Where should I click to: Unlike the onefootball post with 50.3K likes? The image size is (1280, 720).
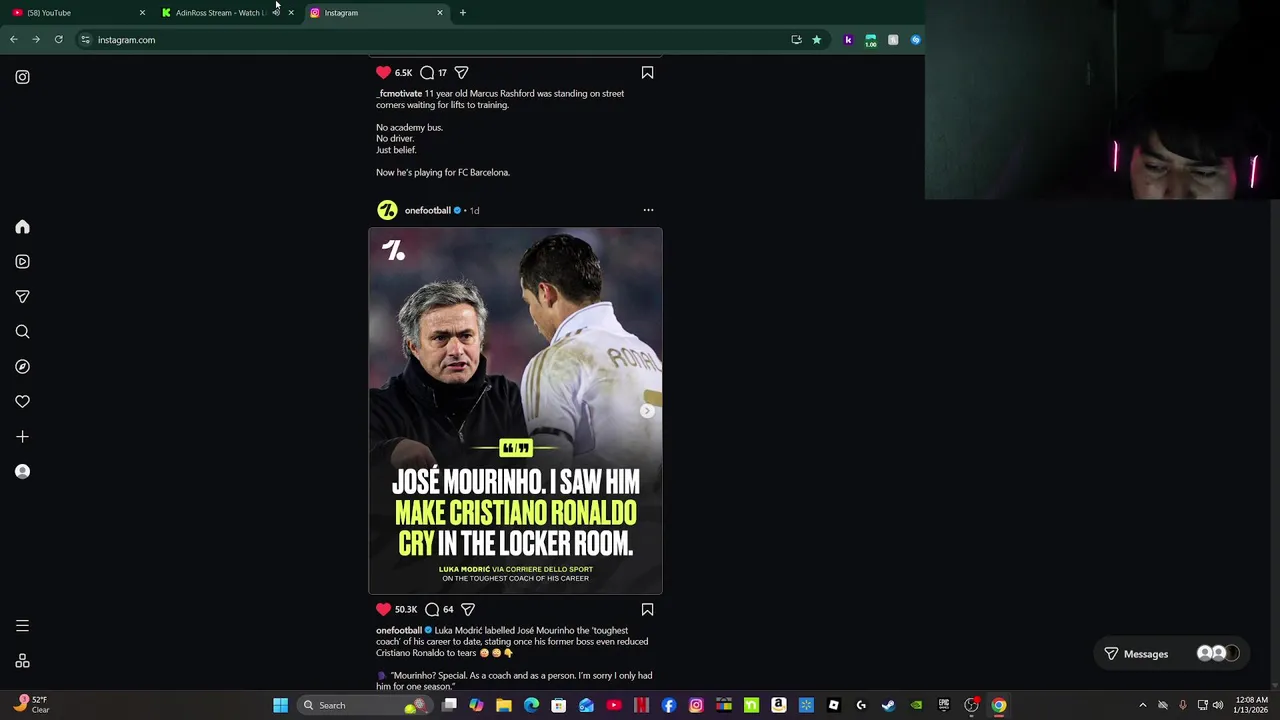pos(384,609)
